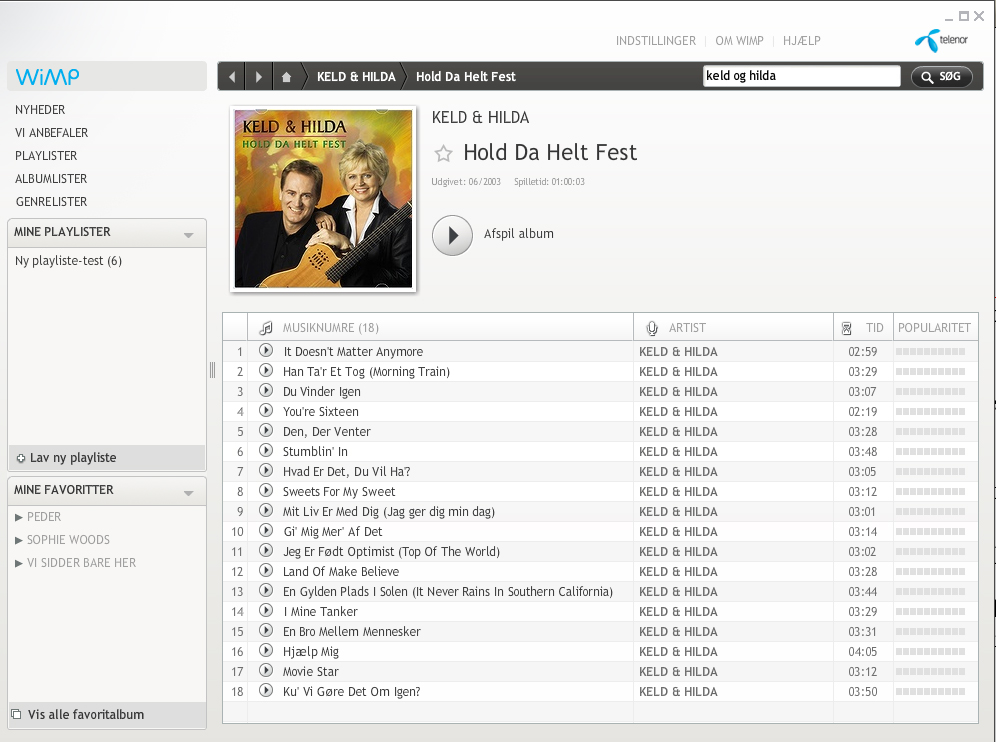996x742 pixels.
Task: Expand the PEDER favorite item
Action: 19,517
